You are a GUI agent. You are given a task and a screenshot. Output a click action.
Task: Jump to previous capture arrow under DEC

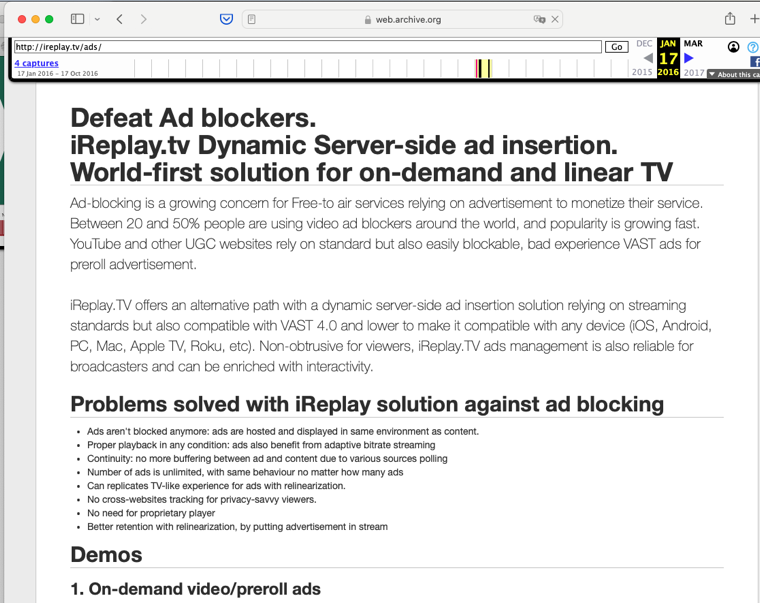648,58
